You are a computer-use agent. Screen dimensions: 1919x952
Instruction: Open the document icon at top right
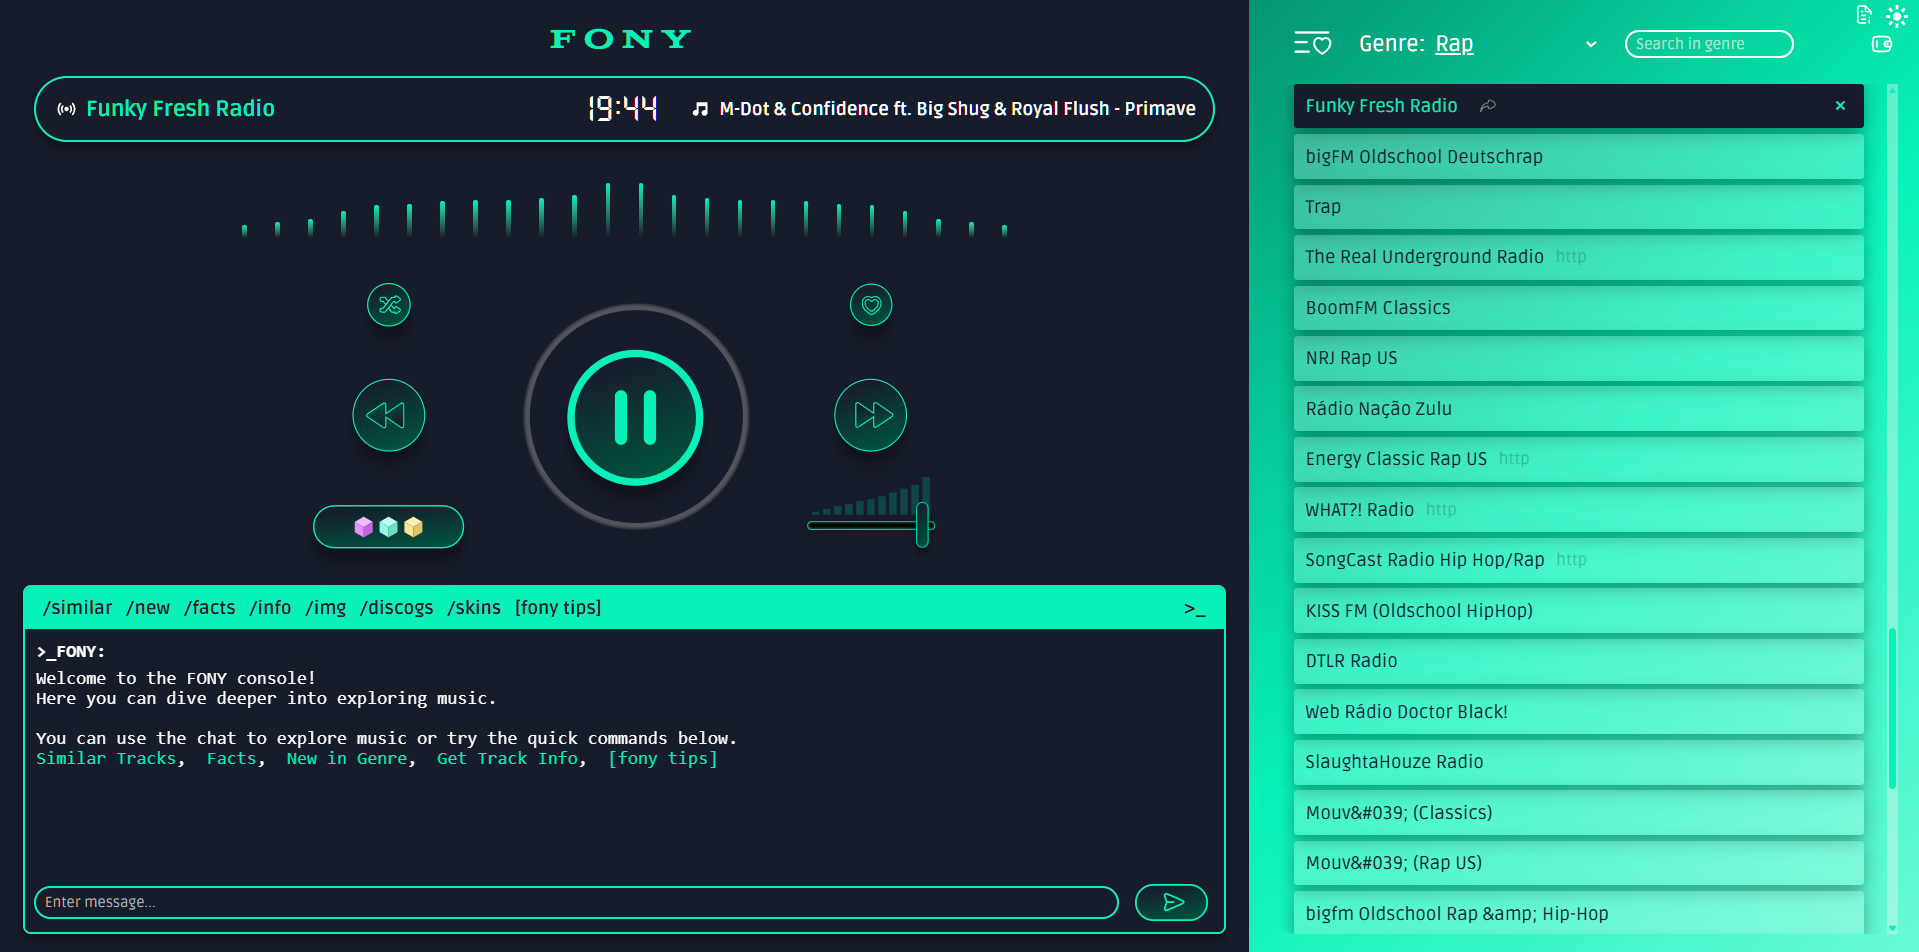coord(1864,15)
